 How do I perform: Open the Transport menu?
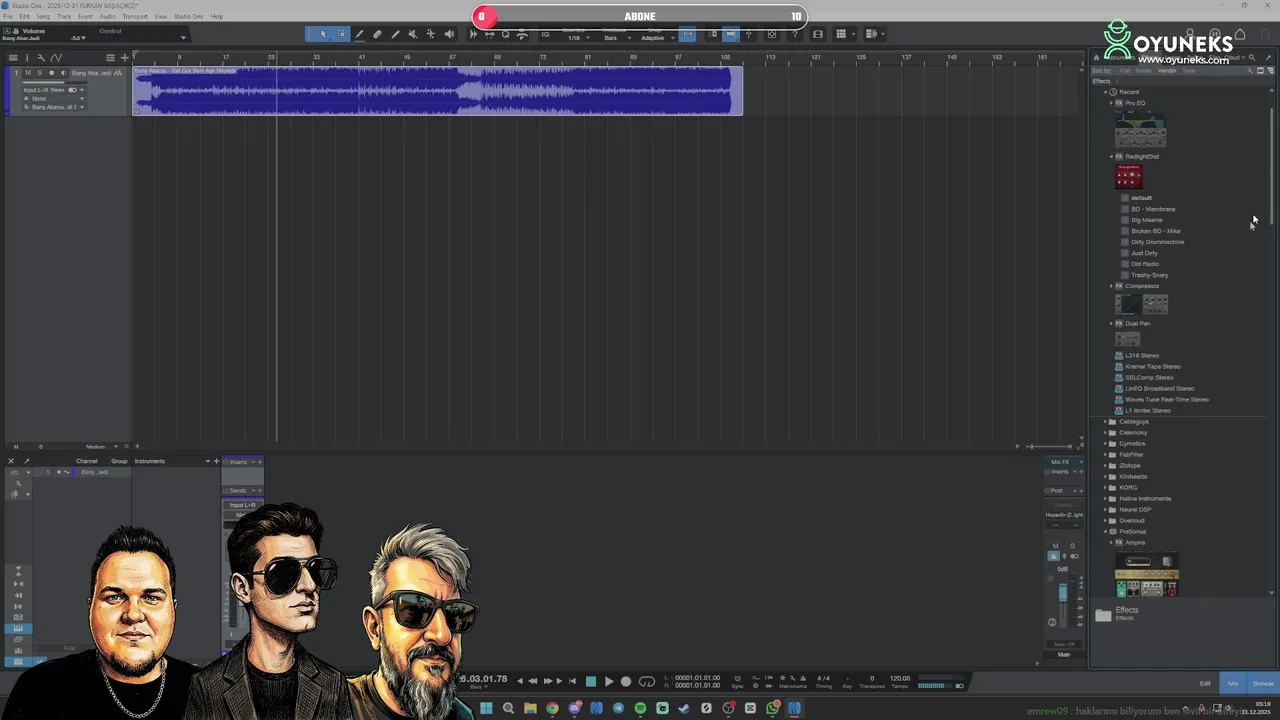pos(135,17)
